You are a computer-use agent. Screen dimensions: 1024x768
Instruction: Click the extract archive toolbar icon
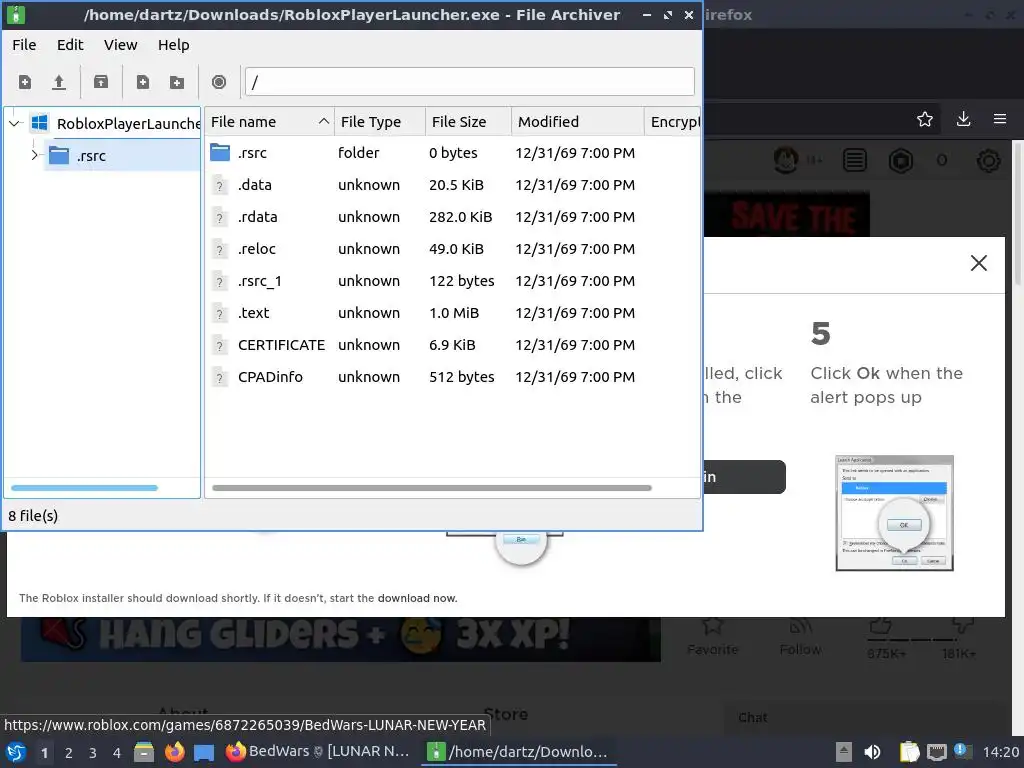tap(101, 82)
